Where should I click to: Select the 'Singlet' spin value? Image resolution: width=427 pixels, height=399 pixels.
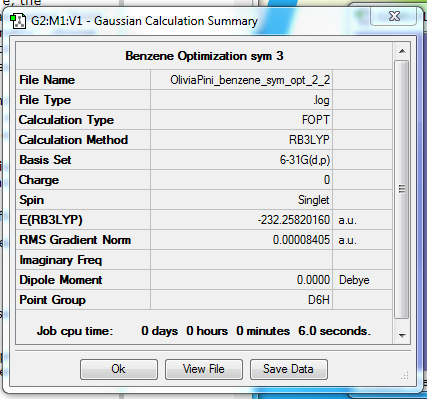(313, 200)
